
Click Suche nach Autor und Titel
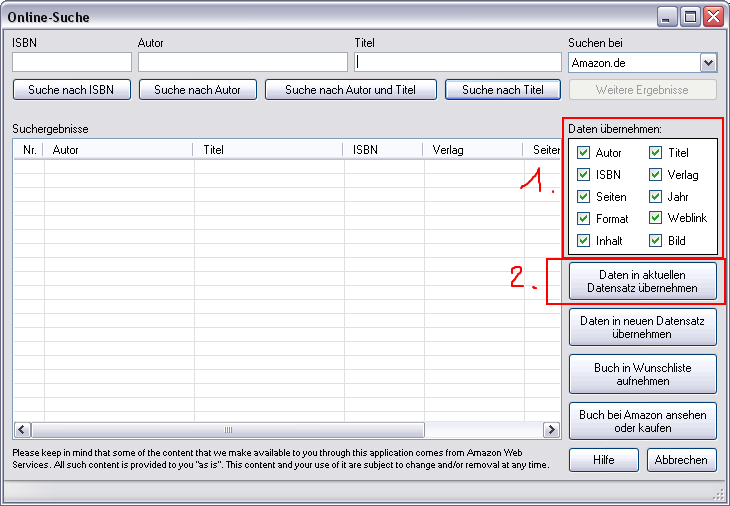pos(350,90)
